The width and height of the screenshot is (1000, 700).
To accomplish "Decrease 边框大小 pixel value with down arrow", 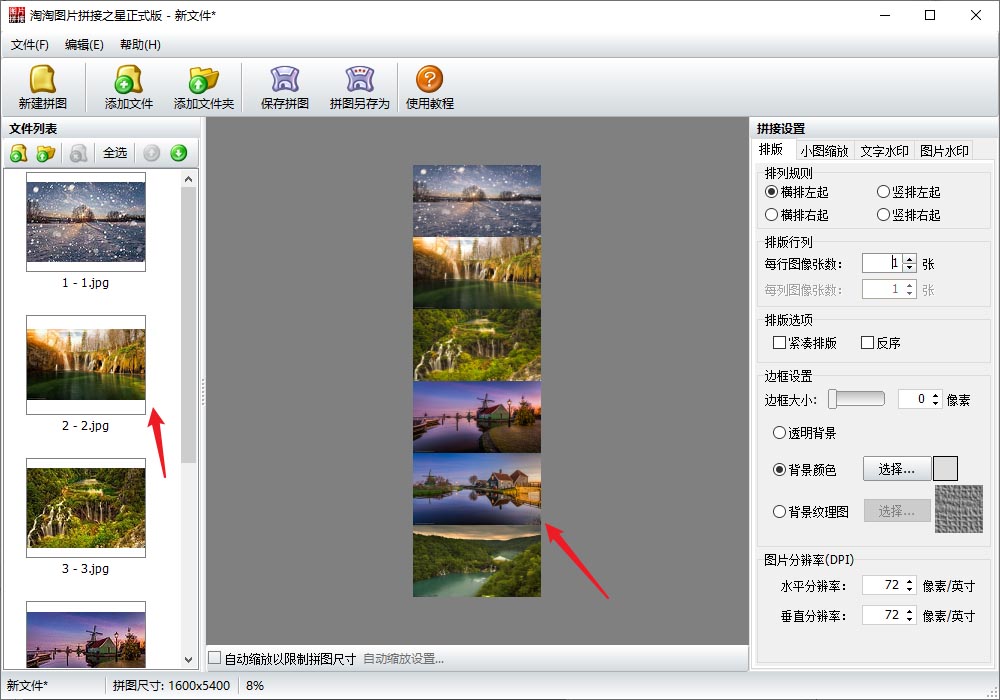I will click(936, 404).
